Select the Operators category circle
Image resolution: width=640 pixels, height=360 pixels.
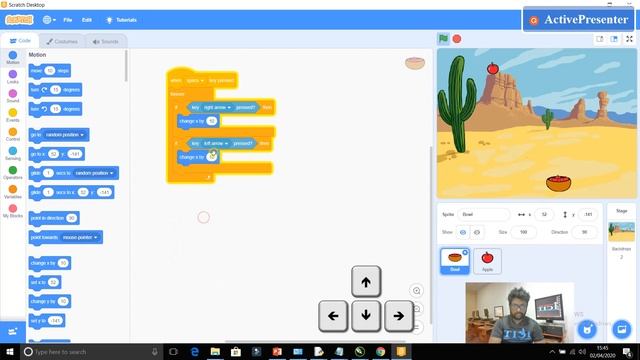click(13, 170)
